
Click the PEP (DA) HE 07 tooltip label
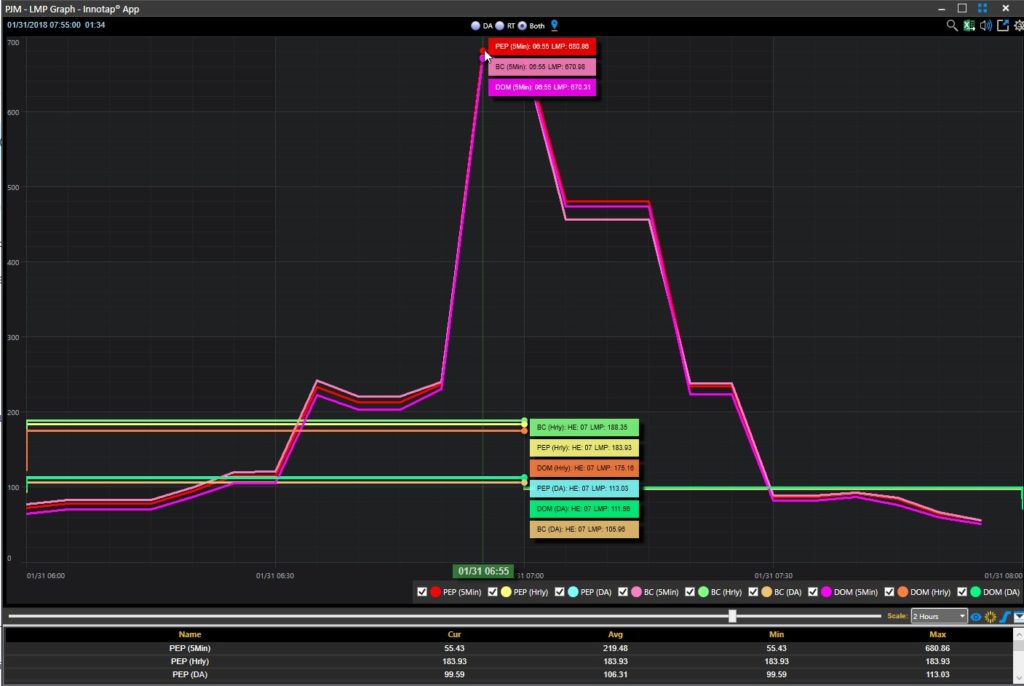[x=584, y=488]
